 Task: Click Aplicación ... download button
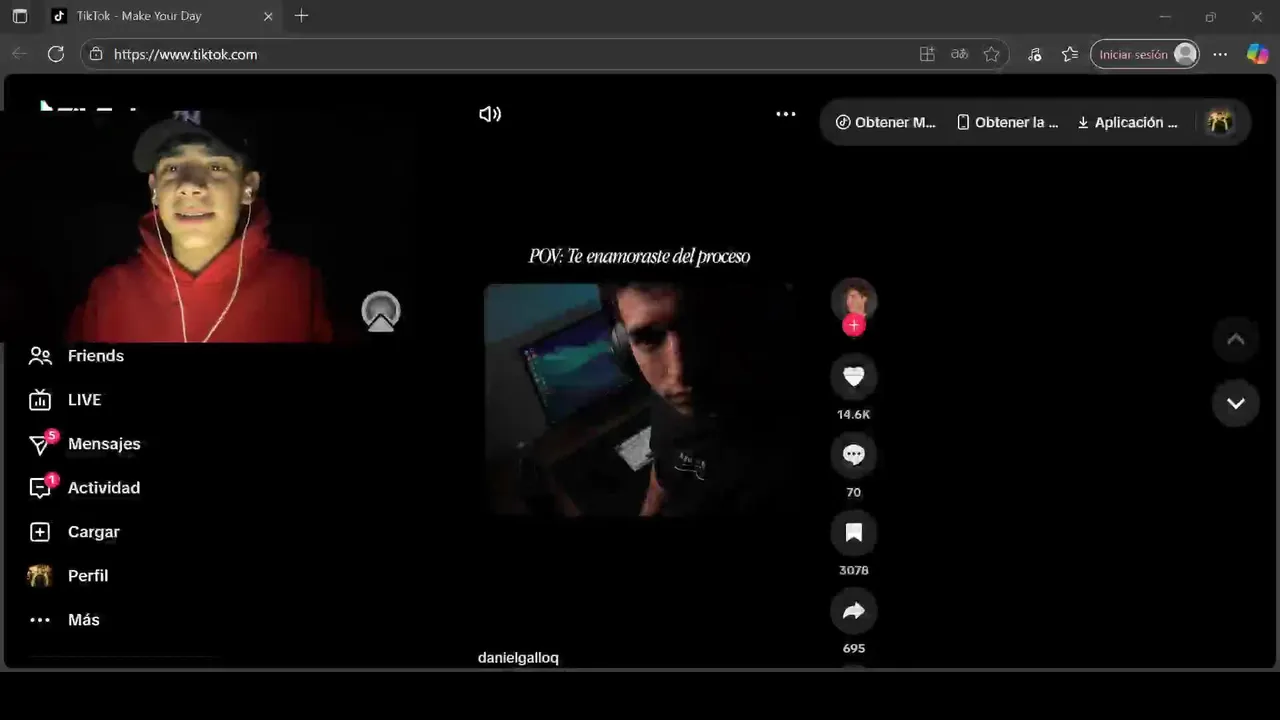coord(1127,122)
